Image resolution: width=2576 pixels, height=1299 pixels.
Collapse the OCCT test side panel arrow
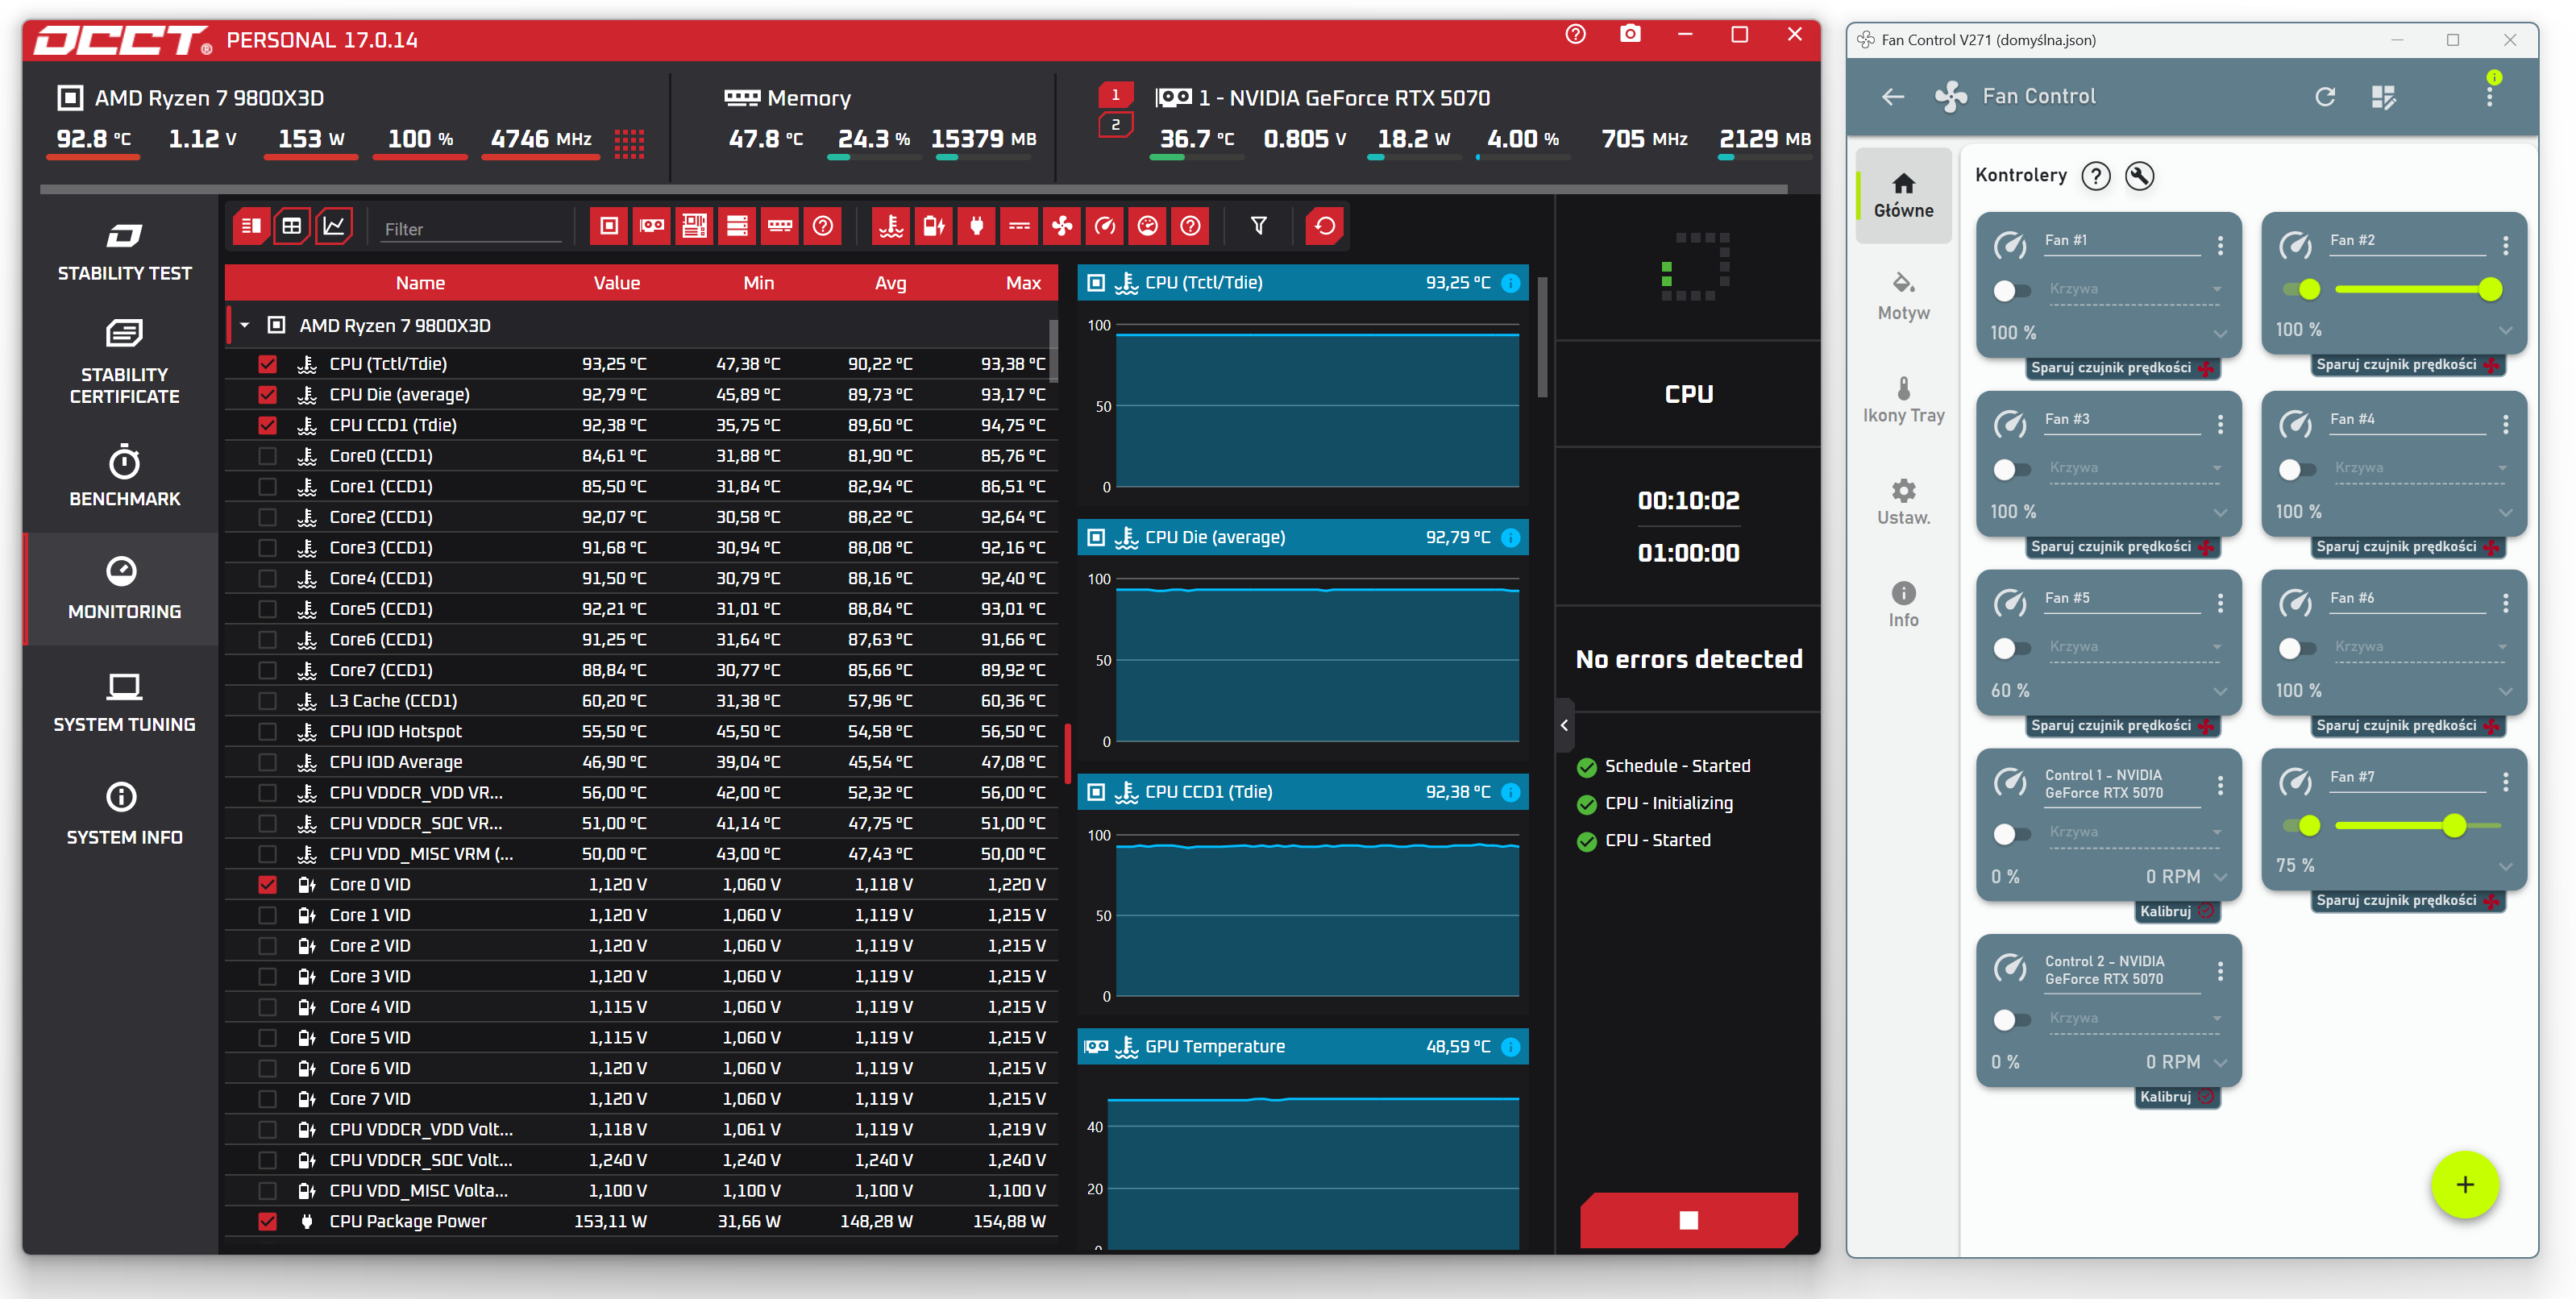(1565, 726)
